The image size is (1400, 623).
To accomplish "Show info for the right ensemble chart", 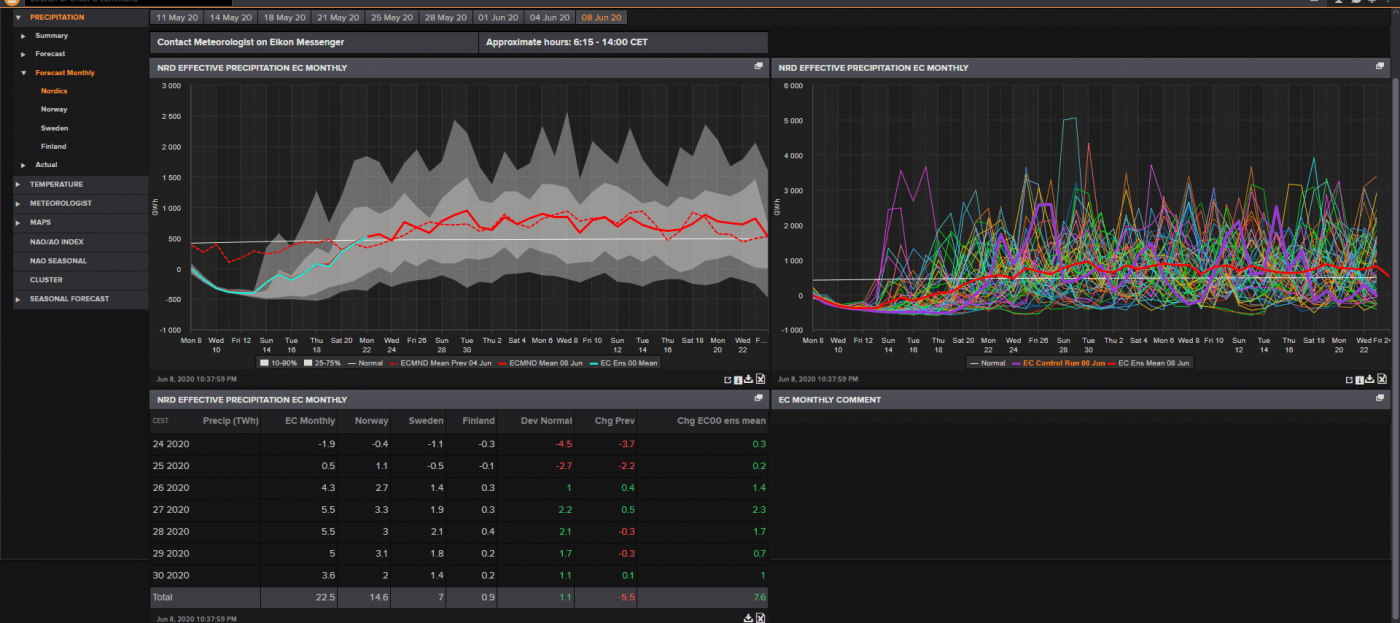I will [1360, 379].
